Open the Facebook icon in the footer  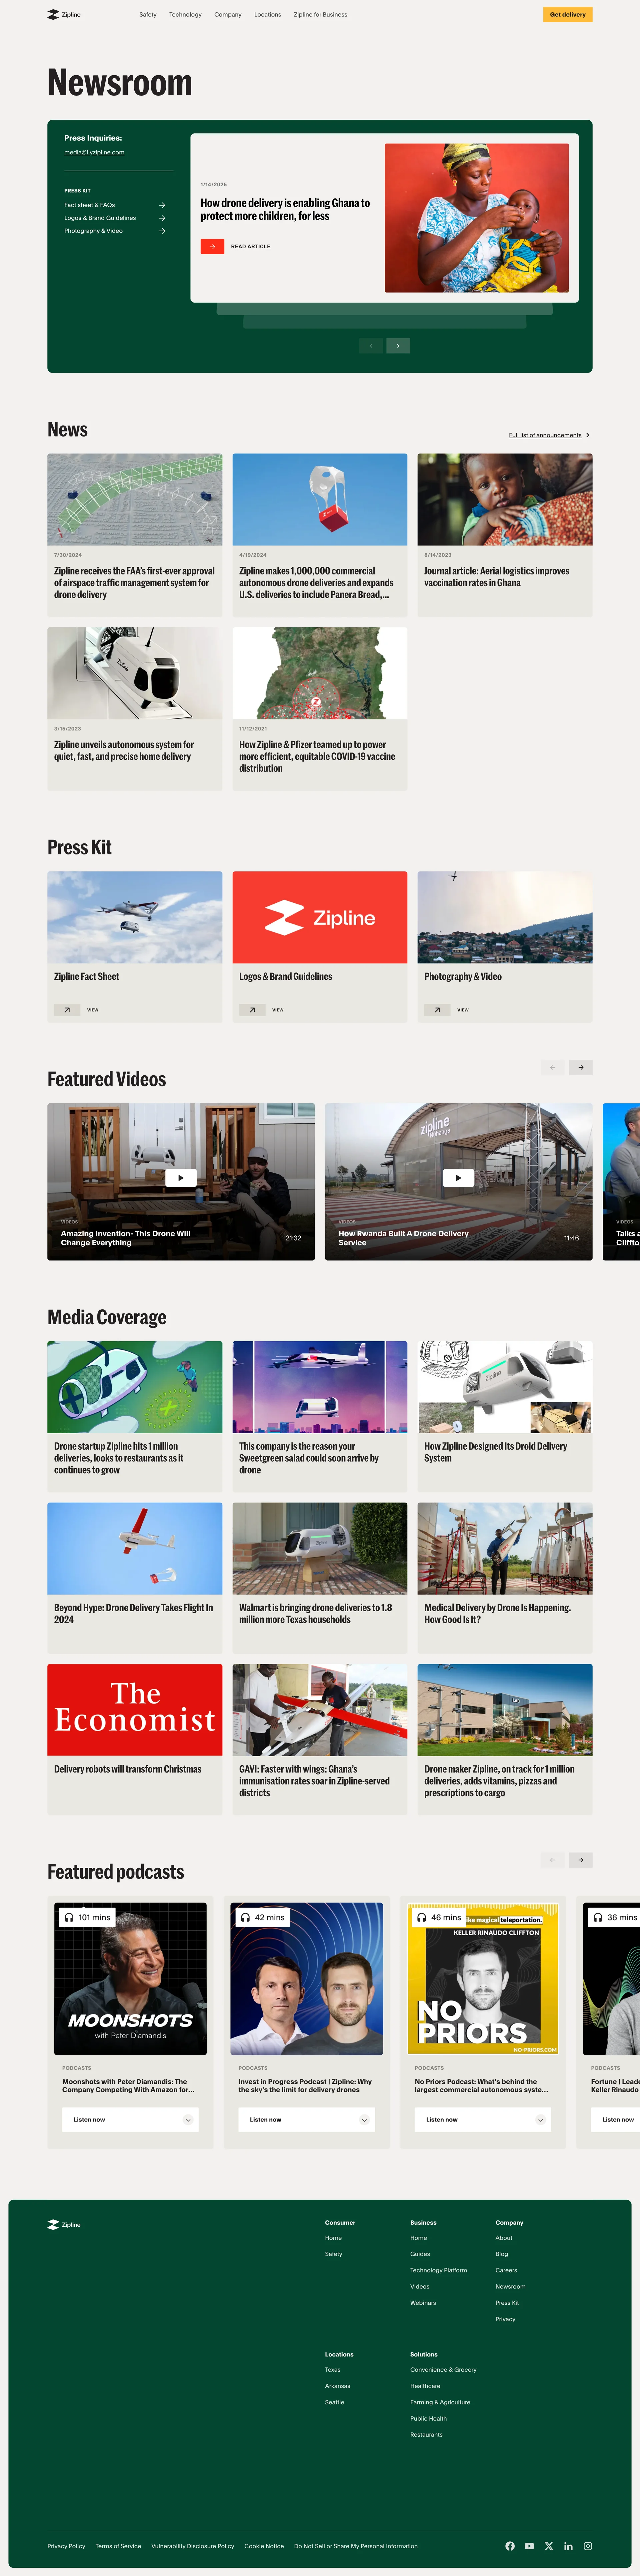pyautogui.click(x=510, y=2546)
